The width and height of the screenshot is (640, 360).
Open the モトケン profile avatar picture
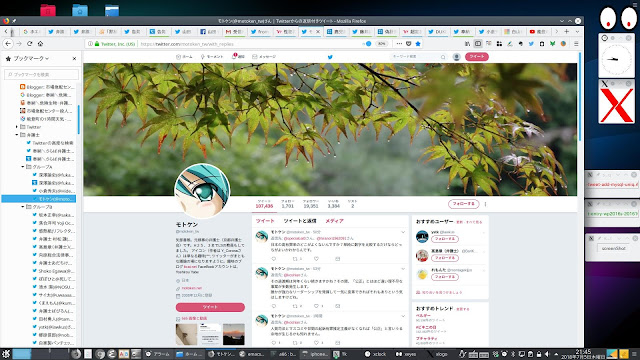[x=202, y=191]
